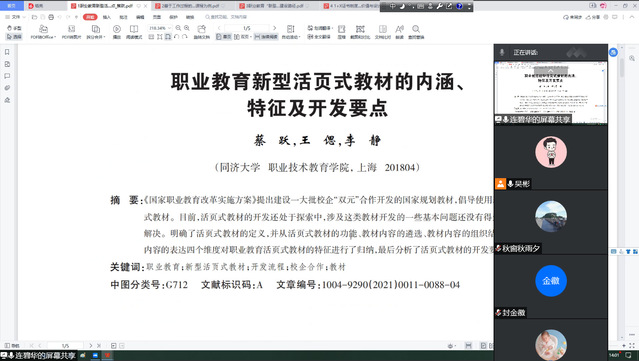Click the page number input field
639x361 pixels.
point(247,28)
